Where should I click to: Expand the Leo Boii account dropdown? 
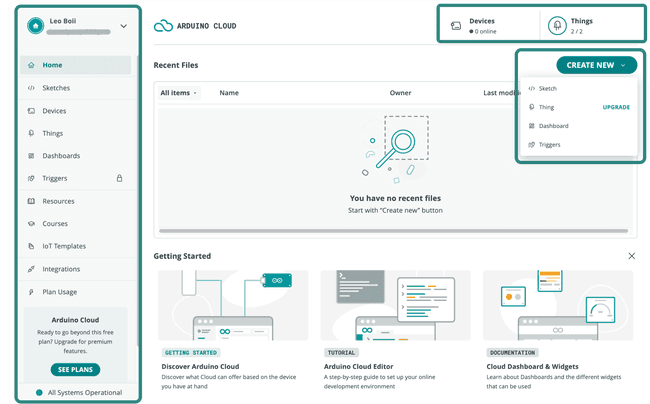point(123,26)
